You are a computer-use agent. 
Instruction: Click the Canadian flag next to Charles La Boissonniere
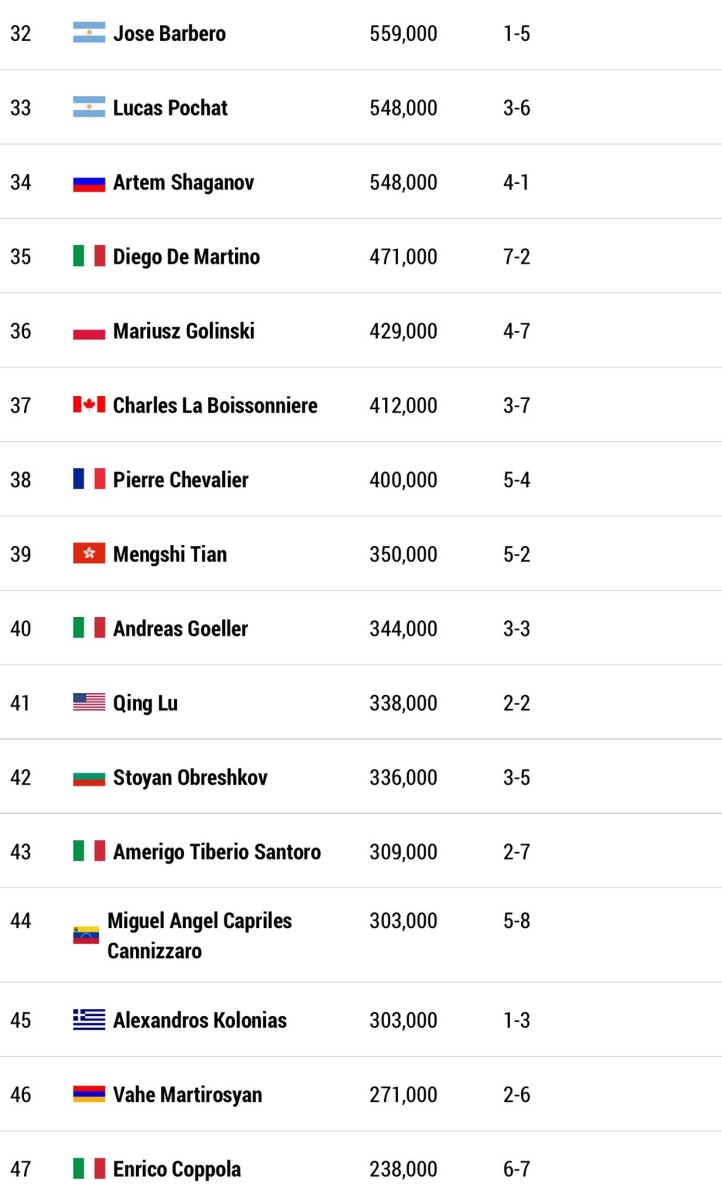pos(89,405)
